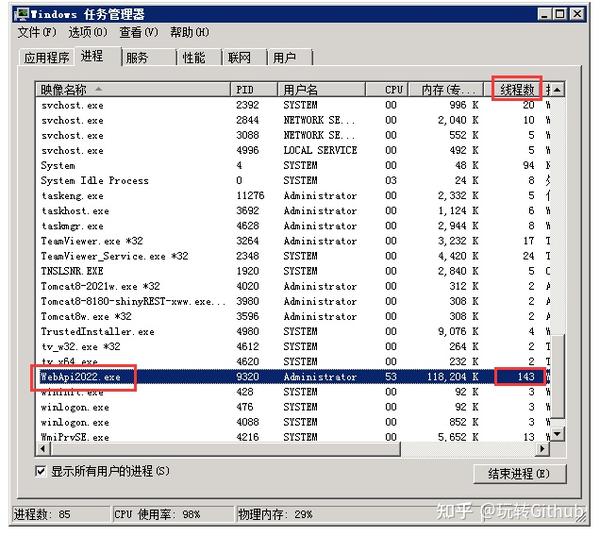Click horizontal scrollbar right arrow
Viewport: 600px width, 536px height.
coord(542,448)
